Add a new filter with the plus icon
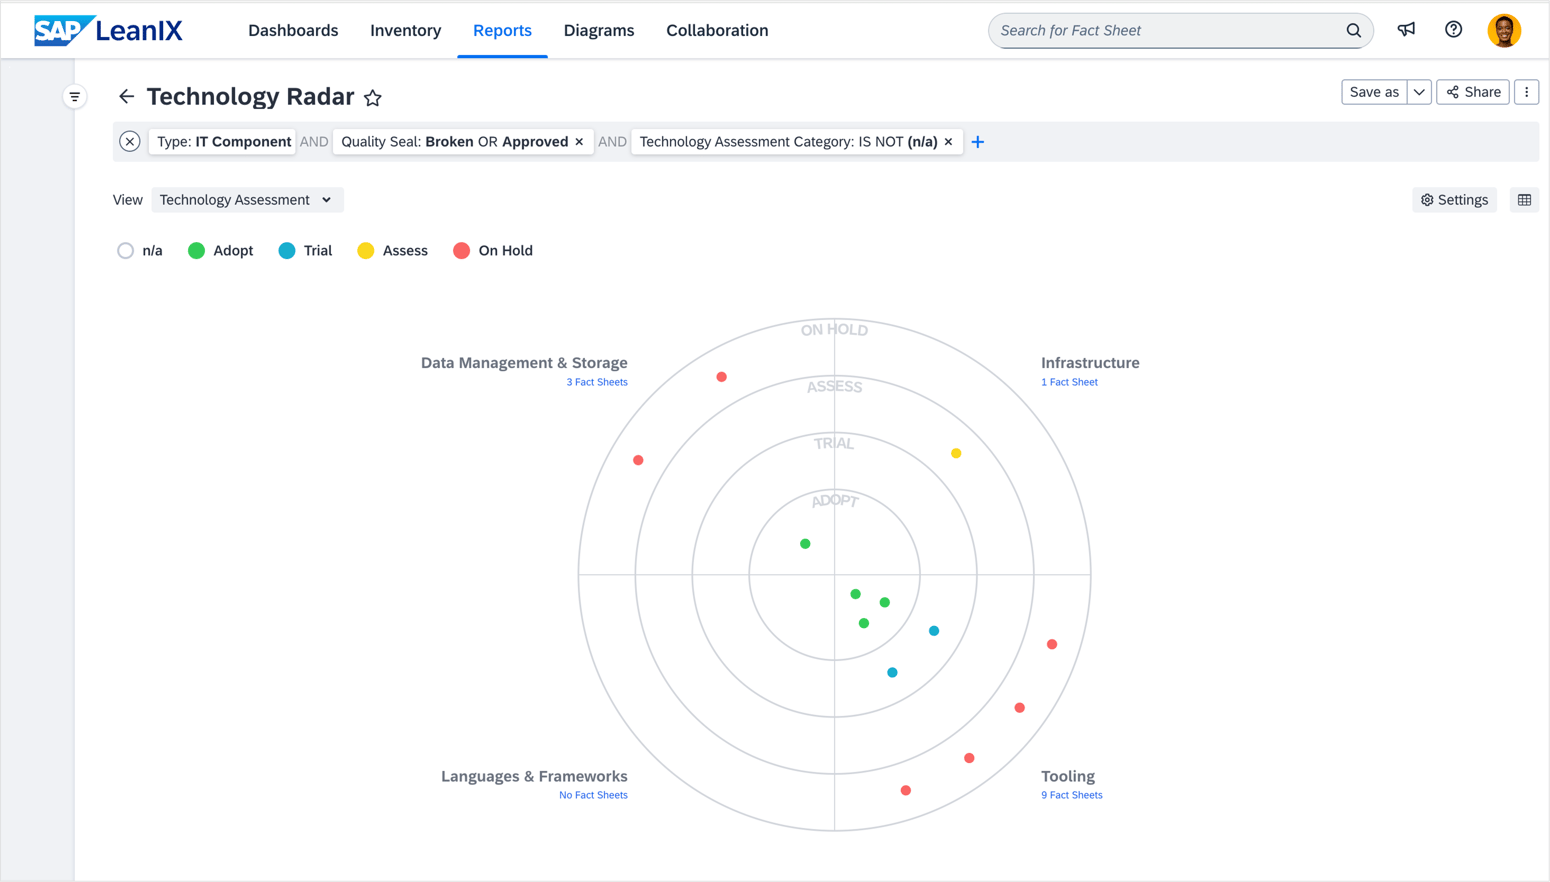Screen dimensions: 1550x882 point(977,141)
